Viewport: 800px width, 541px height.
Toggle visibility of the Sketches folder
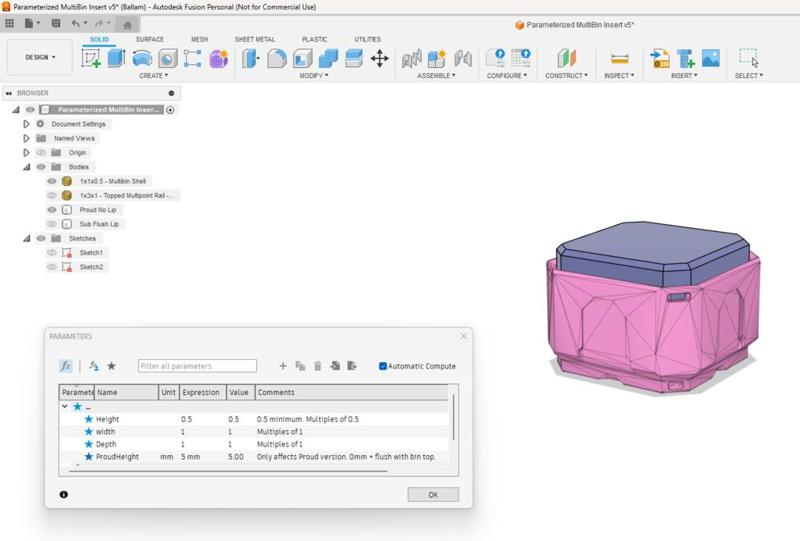coord(41,238)
